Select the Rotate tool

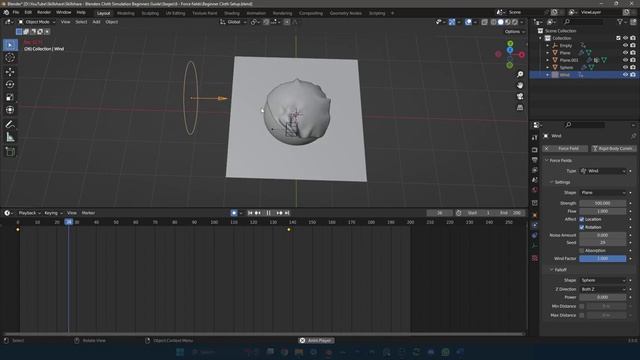click(x=10, y=84)
